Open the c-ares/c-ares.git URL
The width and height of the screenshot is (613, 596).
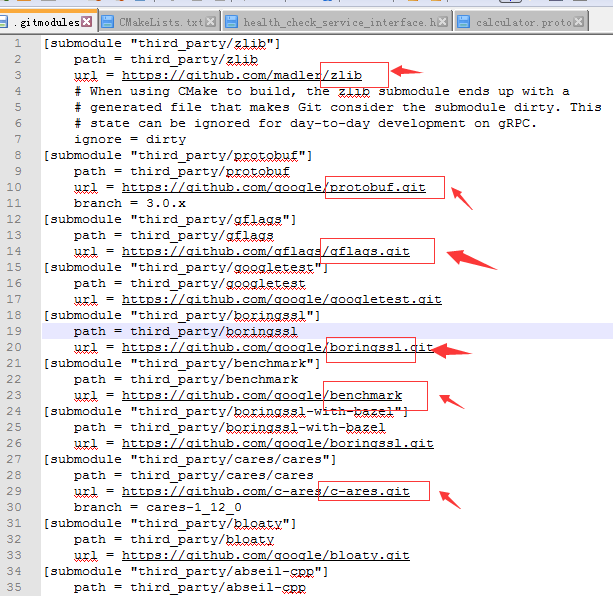point(266,492)
